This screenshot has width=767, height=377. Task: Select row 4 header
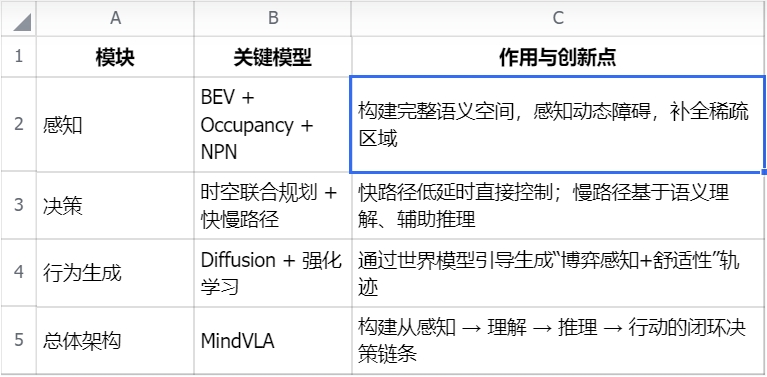(18, 273)
